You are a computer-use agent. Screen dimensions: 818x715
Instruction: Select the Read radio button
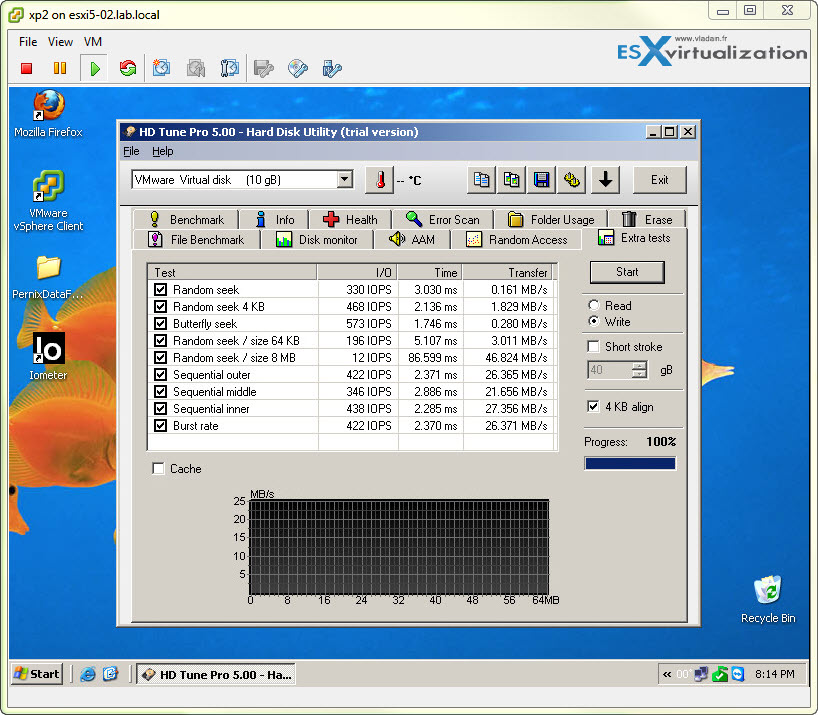tap(594, 305)
